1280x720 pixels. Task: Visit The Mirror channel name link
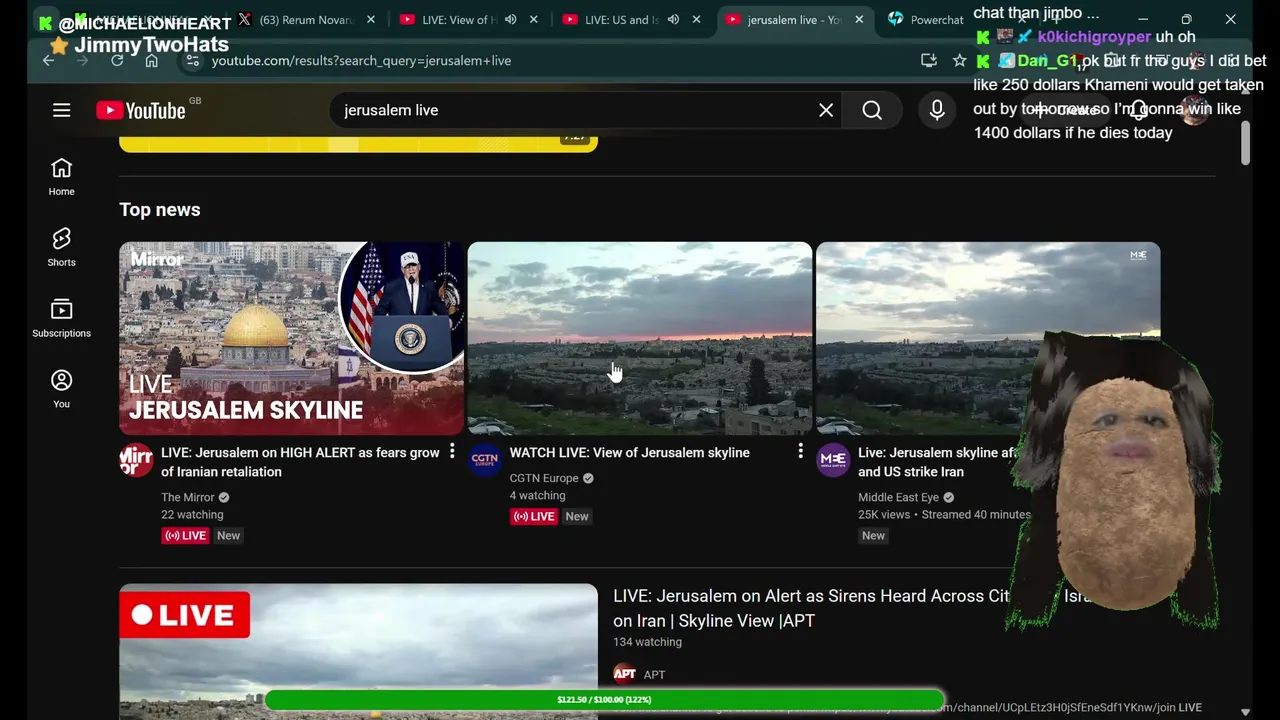point(188,497)
